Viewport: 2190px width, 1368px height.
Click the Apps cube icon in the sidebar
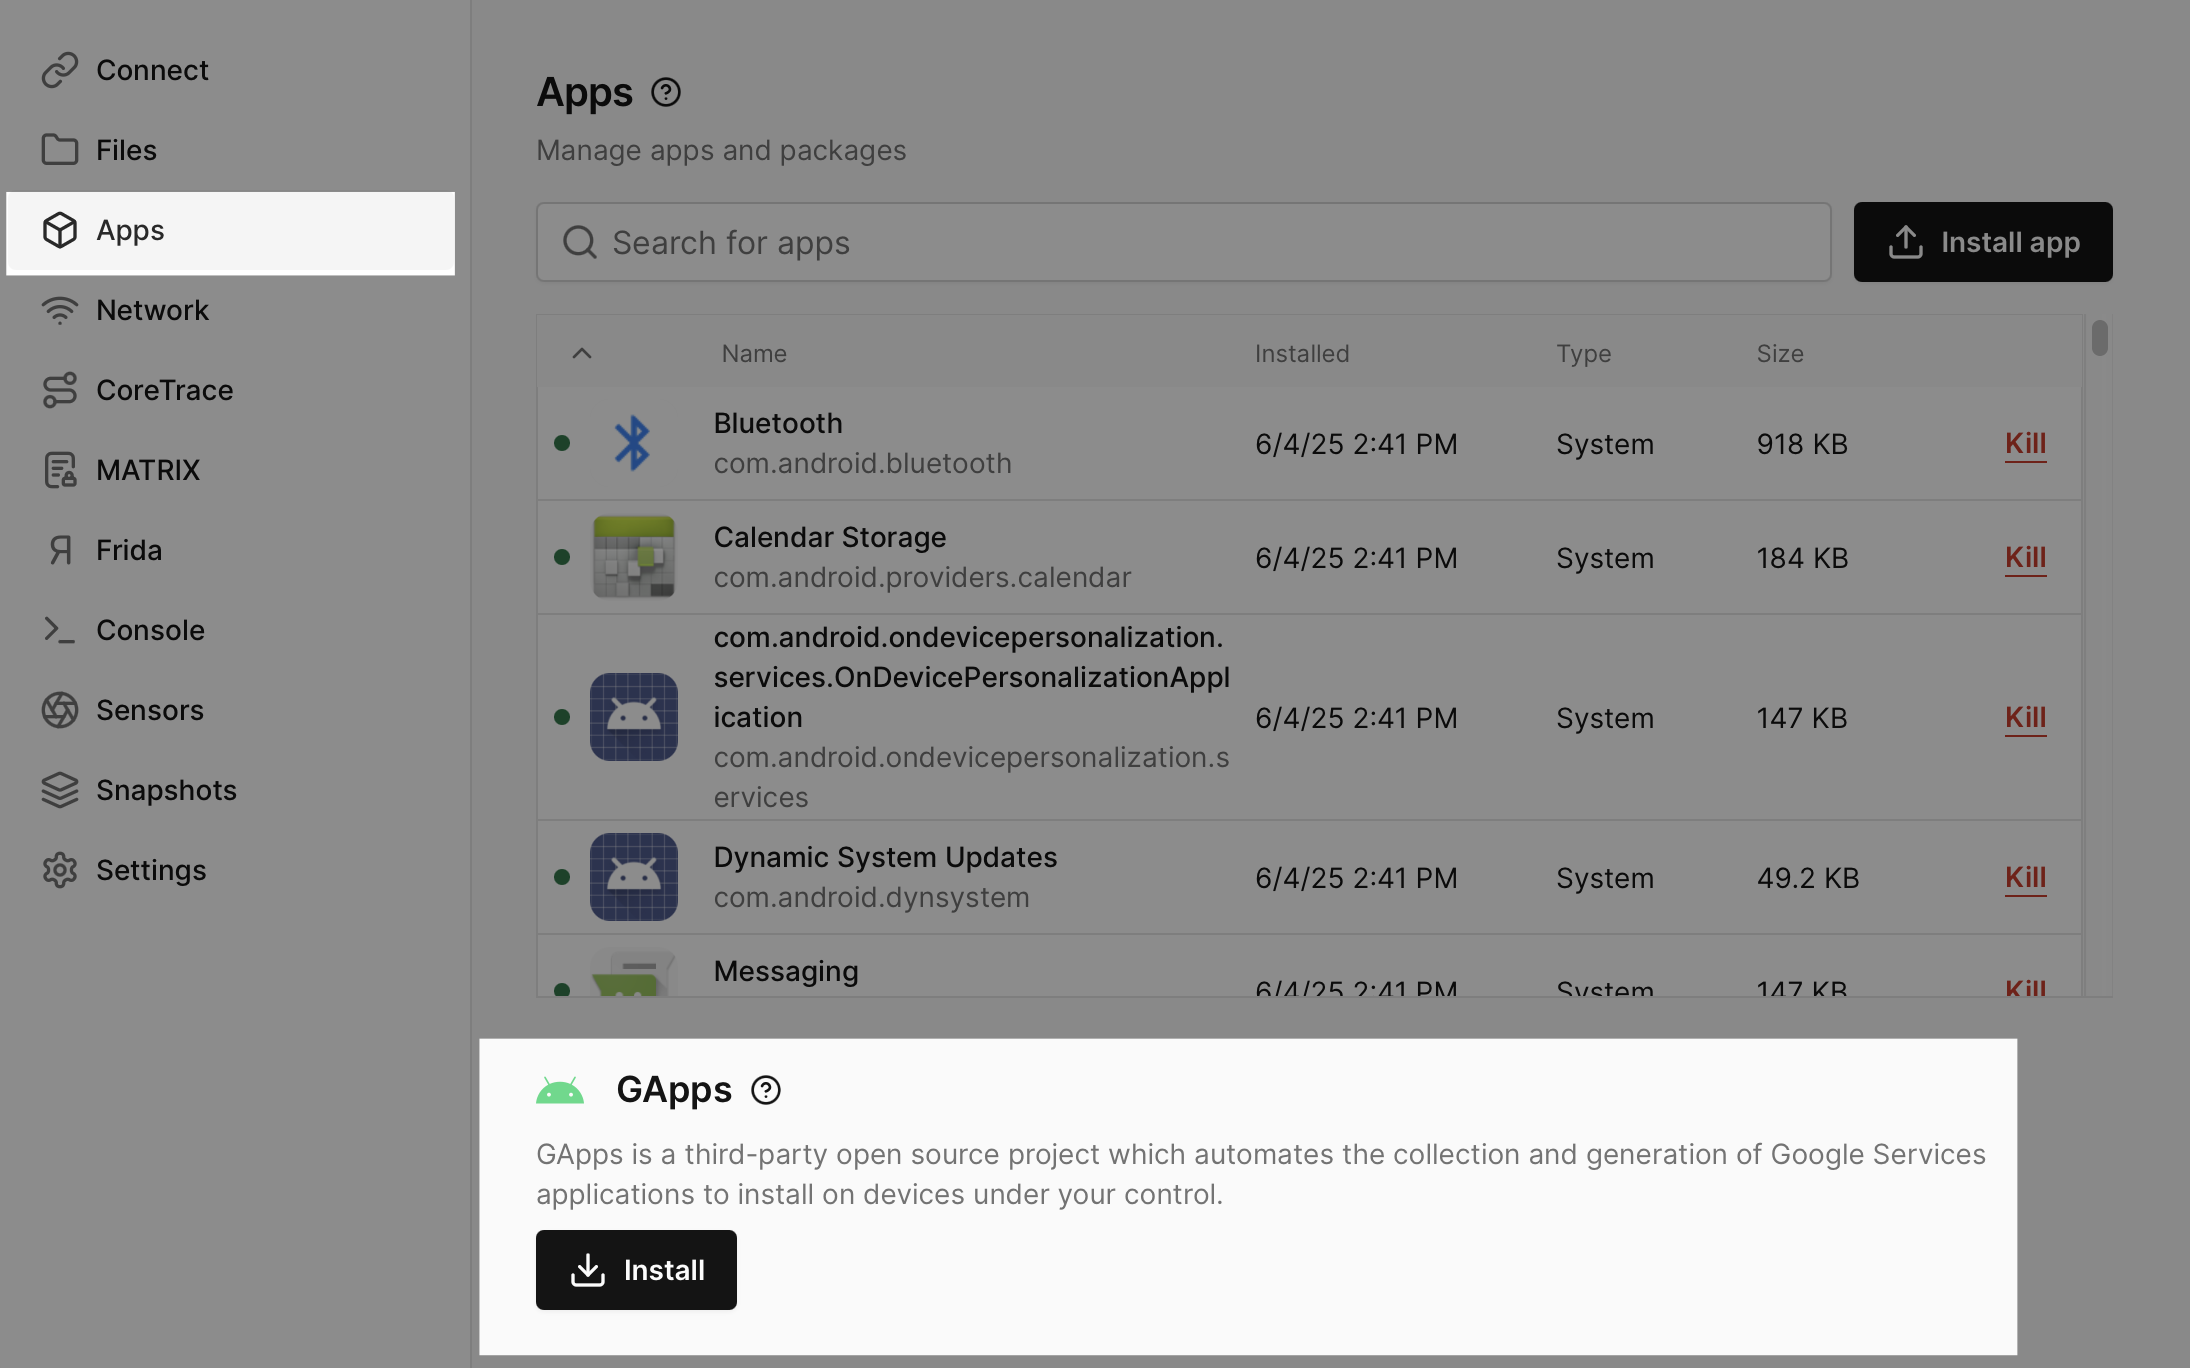(60, 230)
